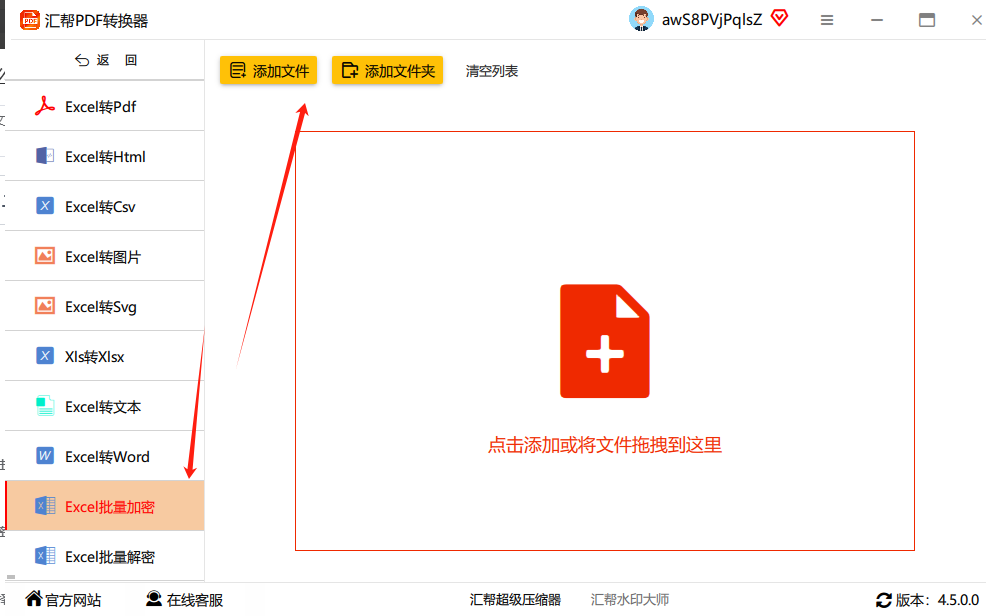Image resolution: width=986 pixels, height=616 pixels.
Task: Open the 汇帮水印大师 link
Action: [x=629, y=600]
